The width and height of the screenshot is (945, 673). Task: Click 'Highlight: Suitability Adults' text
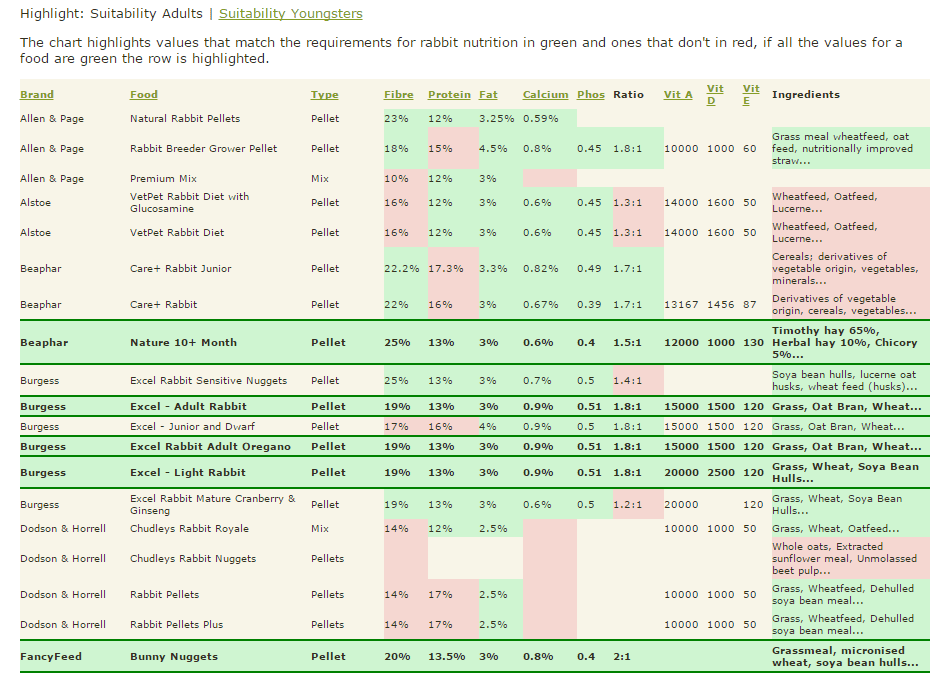pyautogui.click(x=111, y=14)
